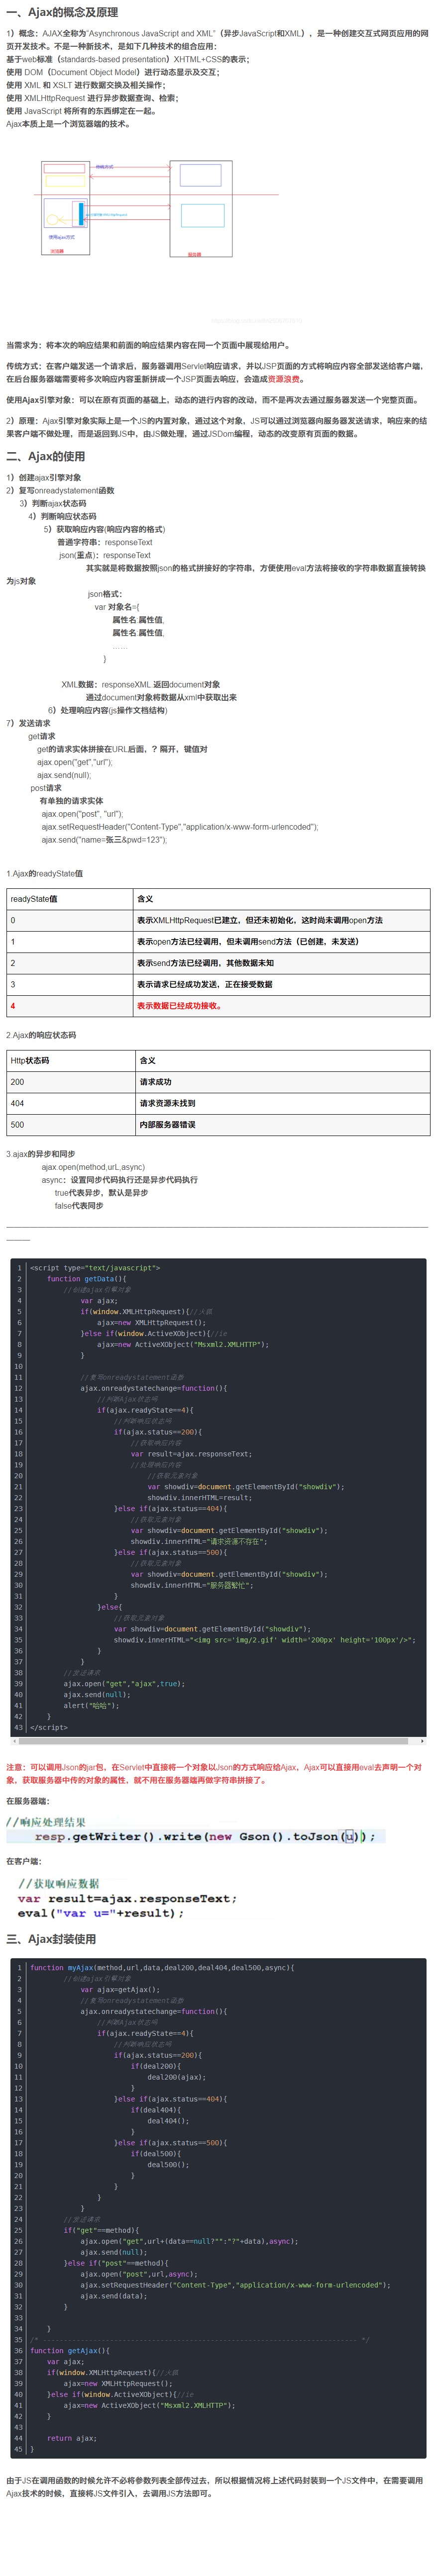The image size is (435, 2576).
Task: Click code line alert("哈哈");
Action: (91, 1706)
